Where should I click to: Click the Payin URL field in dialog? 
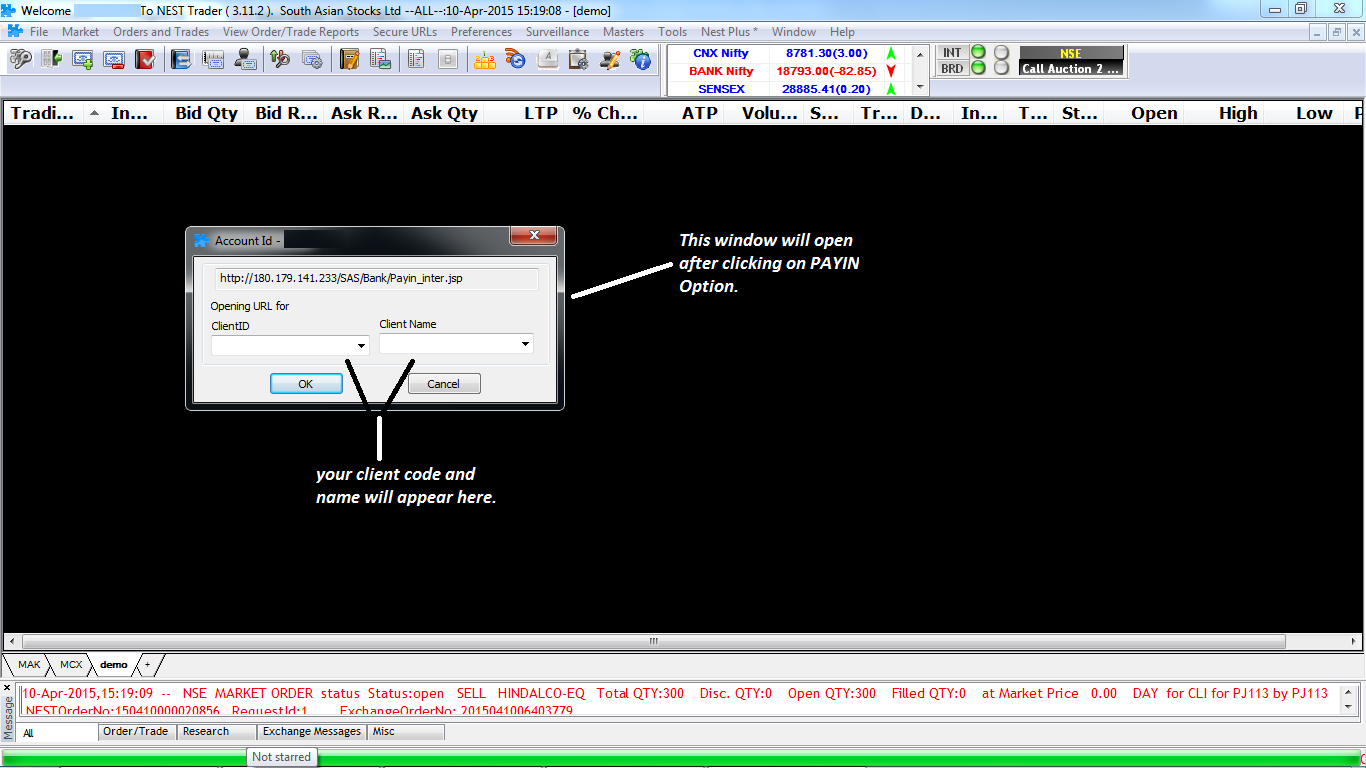pyautogui.click(x=377, y=279)
